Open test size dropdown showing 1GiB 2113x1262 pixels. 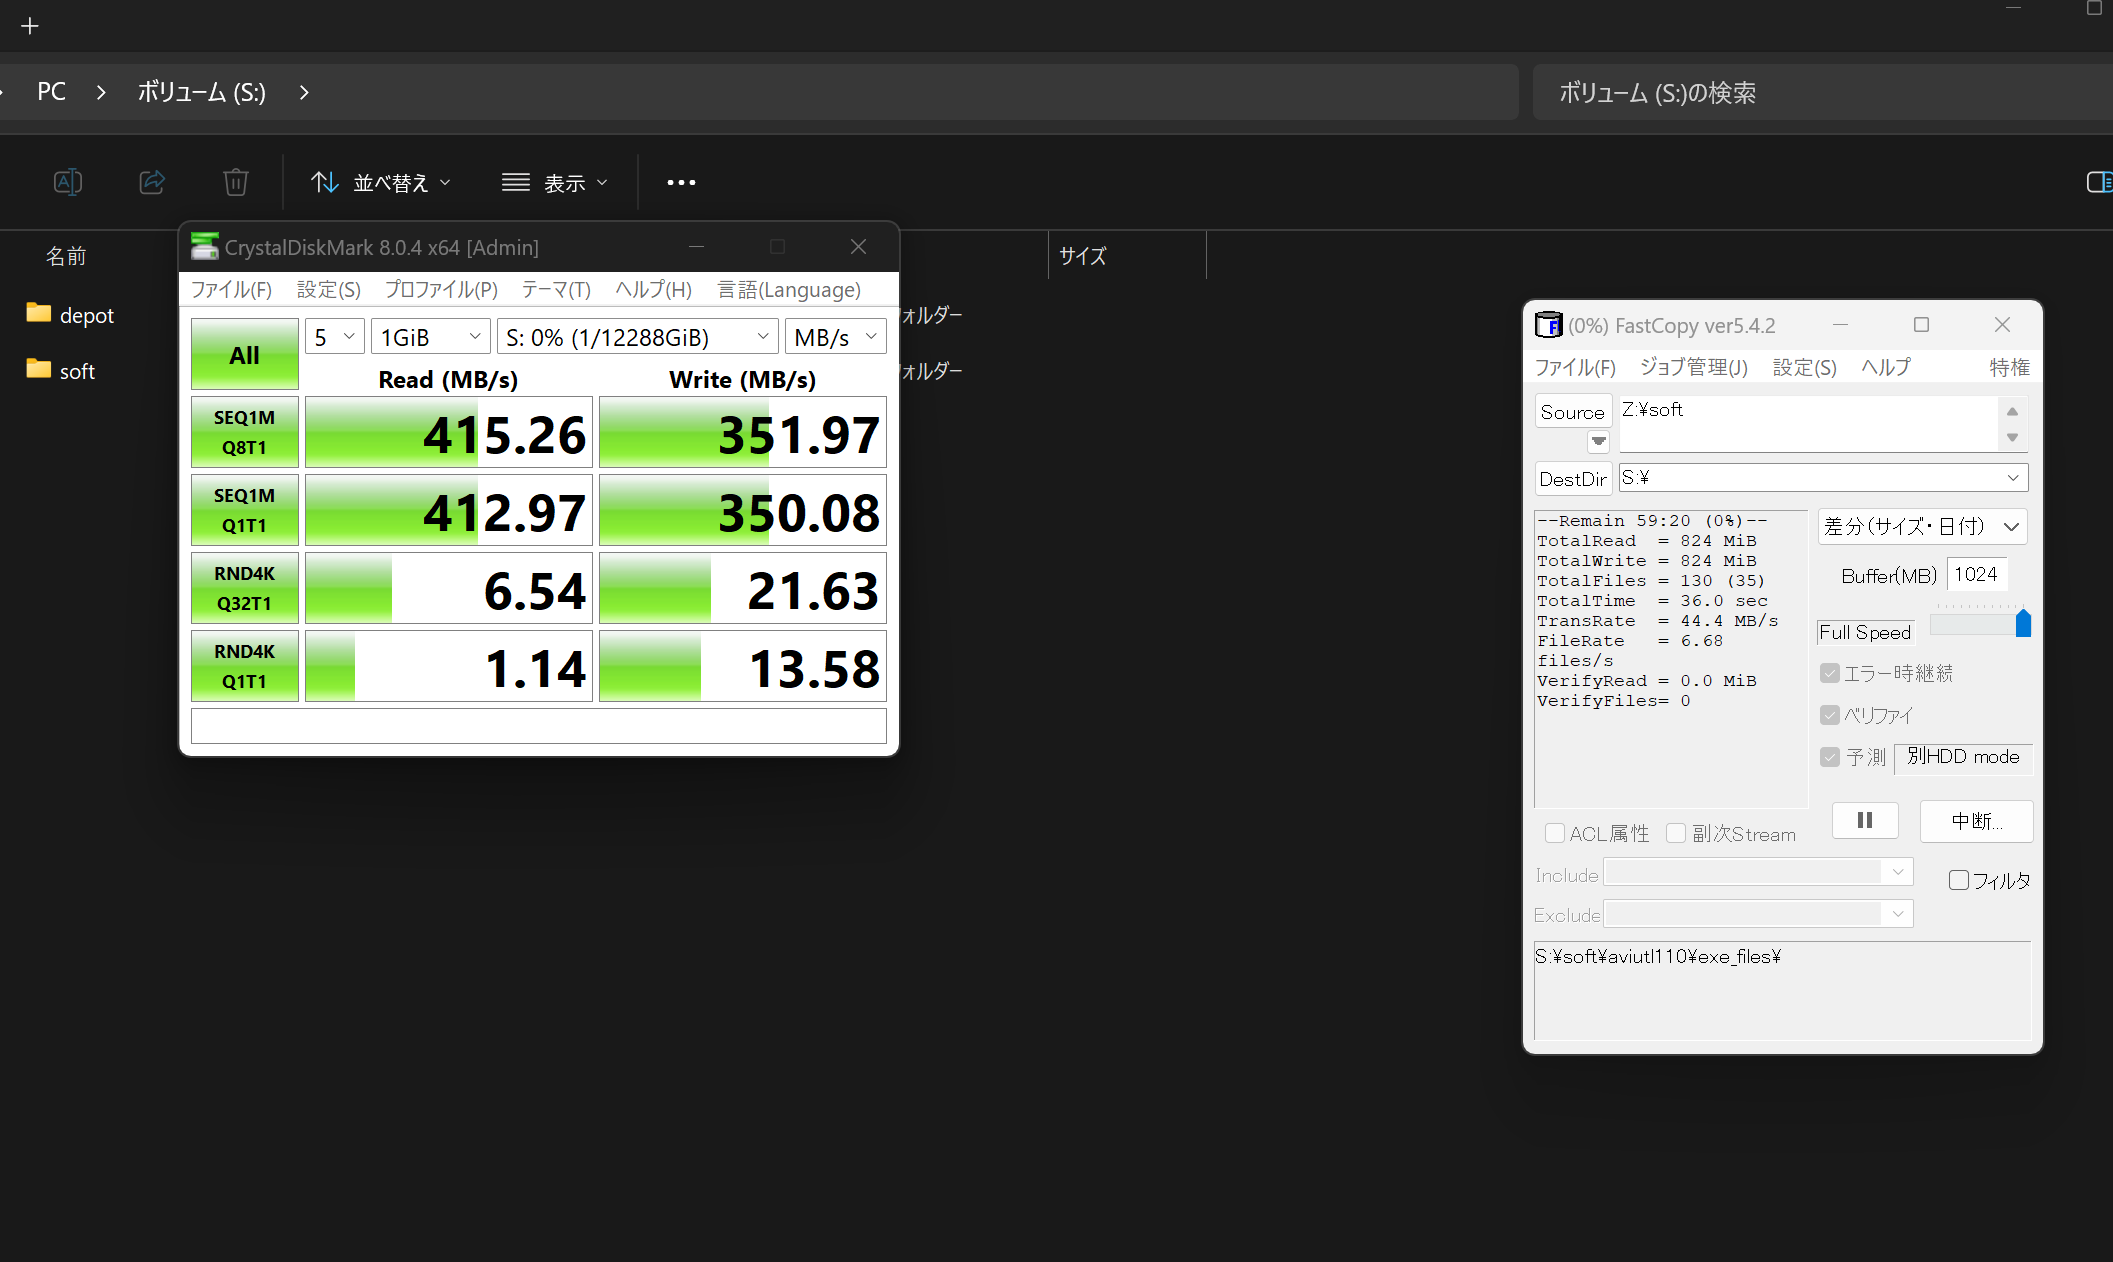coord(431,337)
